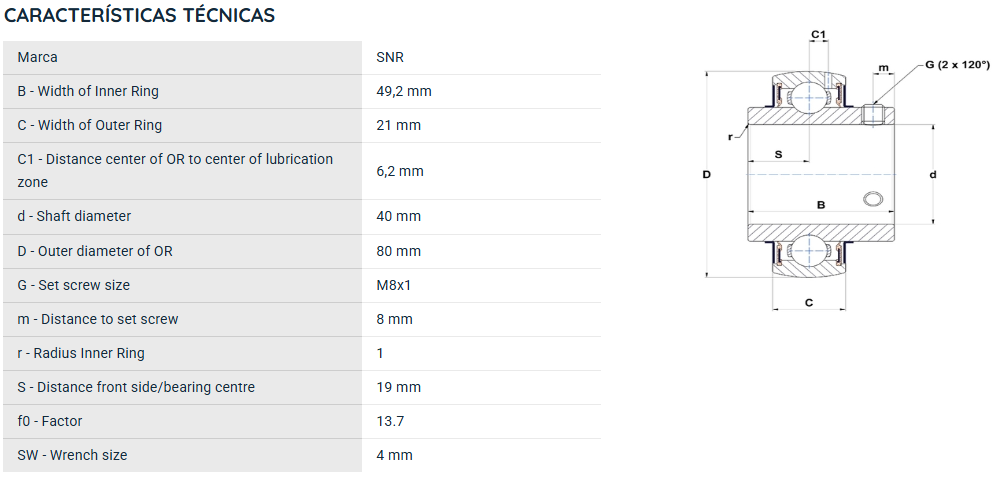Select the B - Width of Inner Ring row
Viewport: 1001px width, 480px height.
click(302, 91)
